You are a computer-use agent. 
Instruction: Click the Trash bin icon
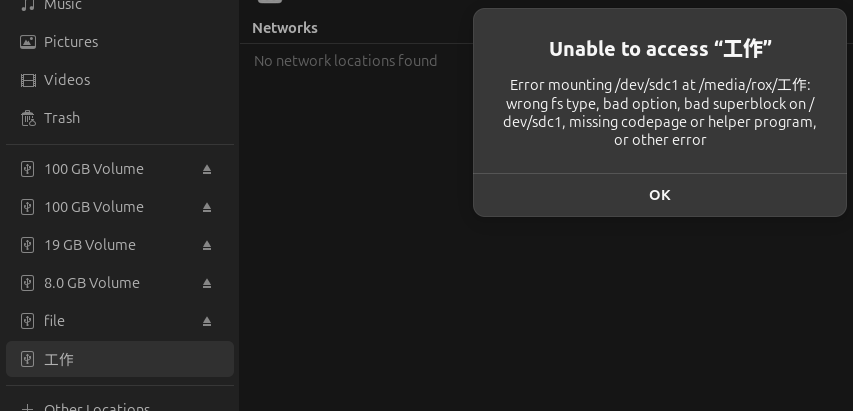tap(28, 118)
